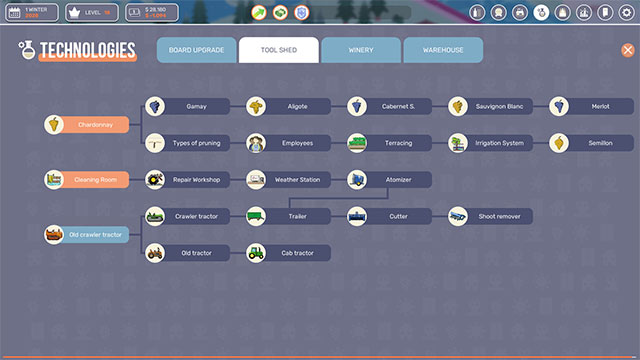Click the blue shield icon in top bar
The width and height of the screenshot is (640, 360).
(301, 13)
